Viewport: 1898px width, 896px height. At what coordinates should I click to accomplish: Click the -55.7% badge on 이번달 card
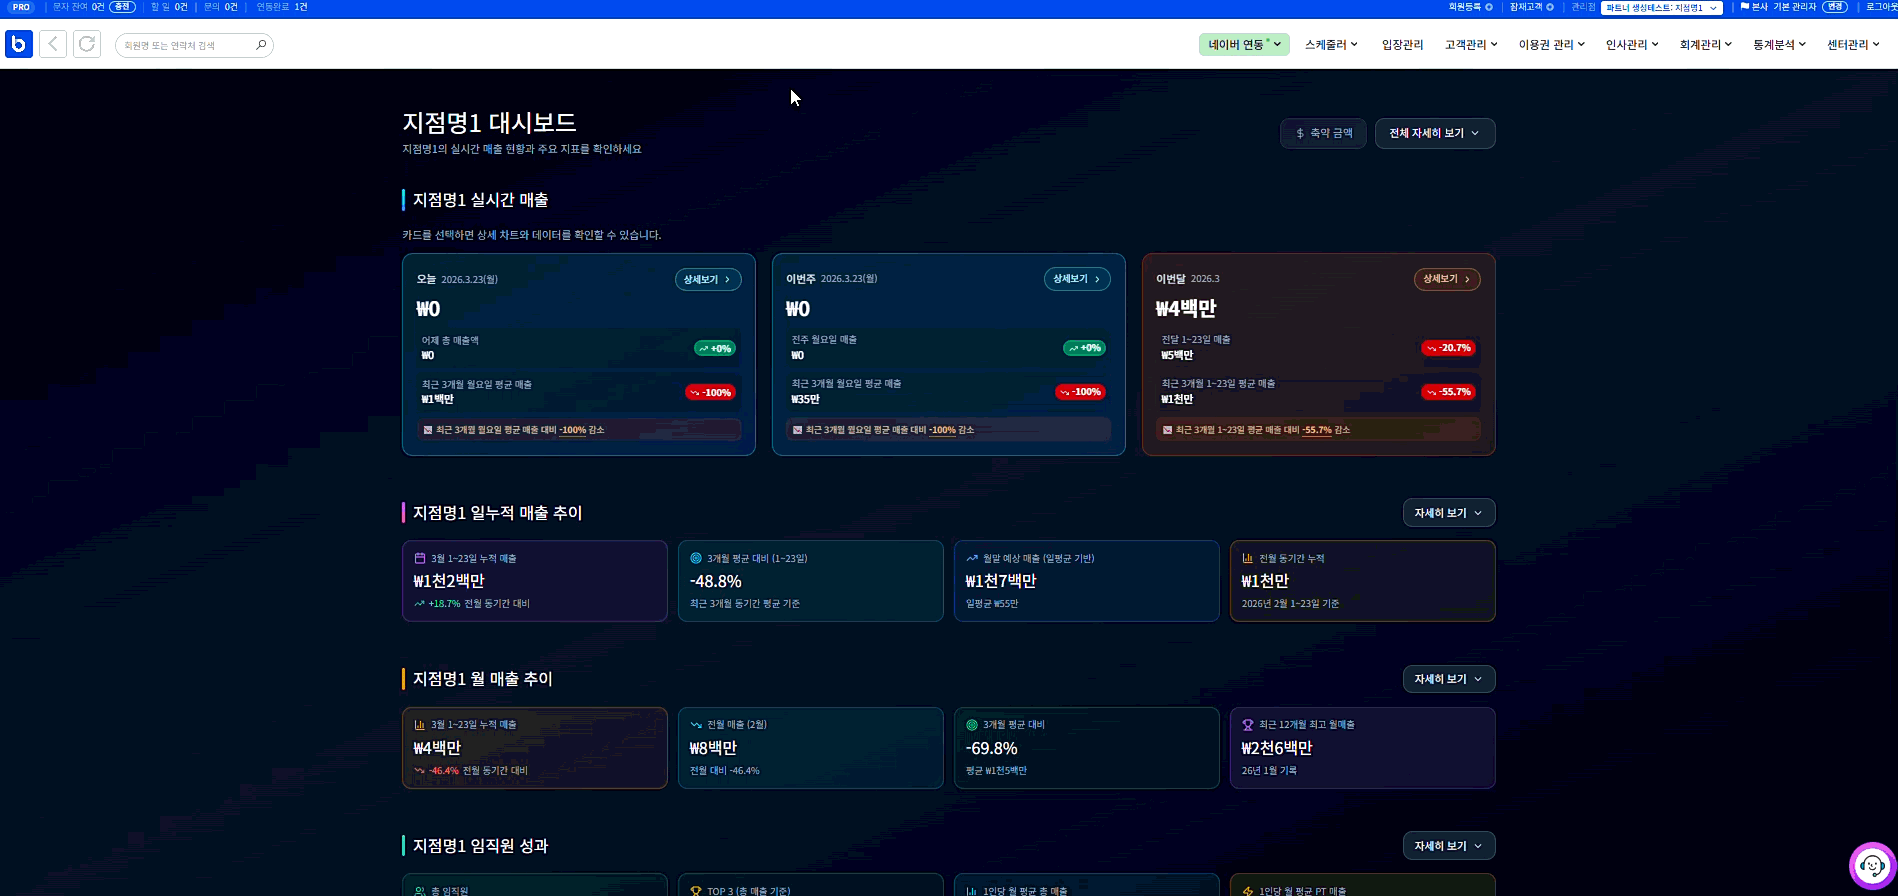(x=1449, y=392)
